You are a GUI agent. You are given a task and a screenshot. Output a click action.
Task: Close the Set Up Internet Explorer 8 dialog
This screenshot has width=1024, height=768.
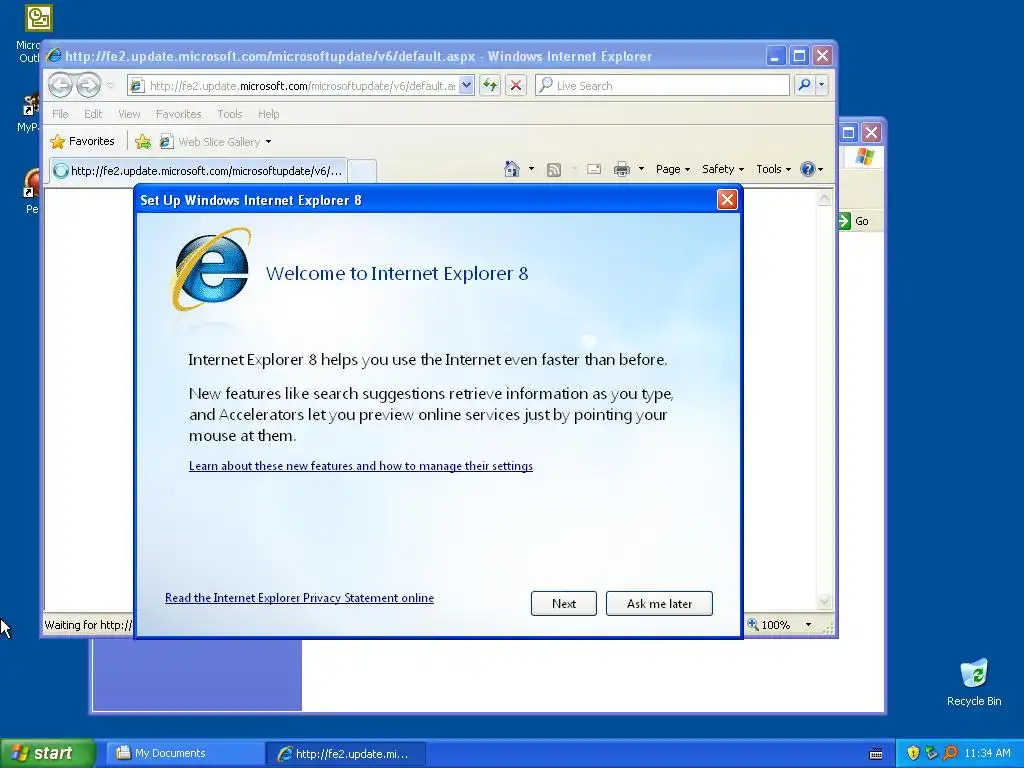[727, 200]
